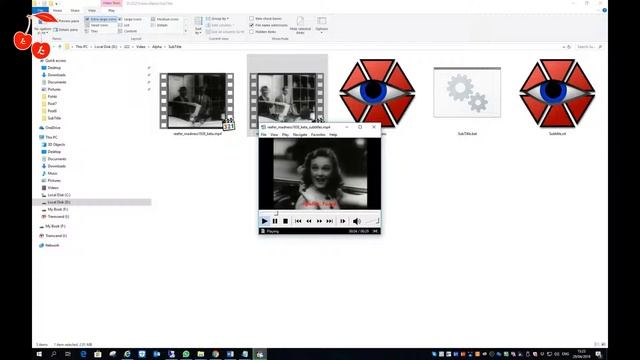Switch to Explorer Share ribbon tab

click(75, 10)
